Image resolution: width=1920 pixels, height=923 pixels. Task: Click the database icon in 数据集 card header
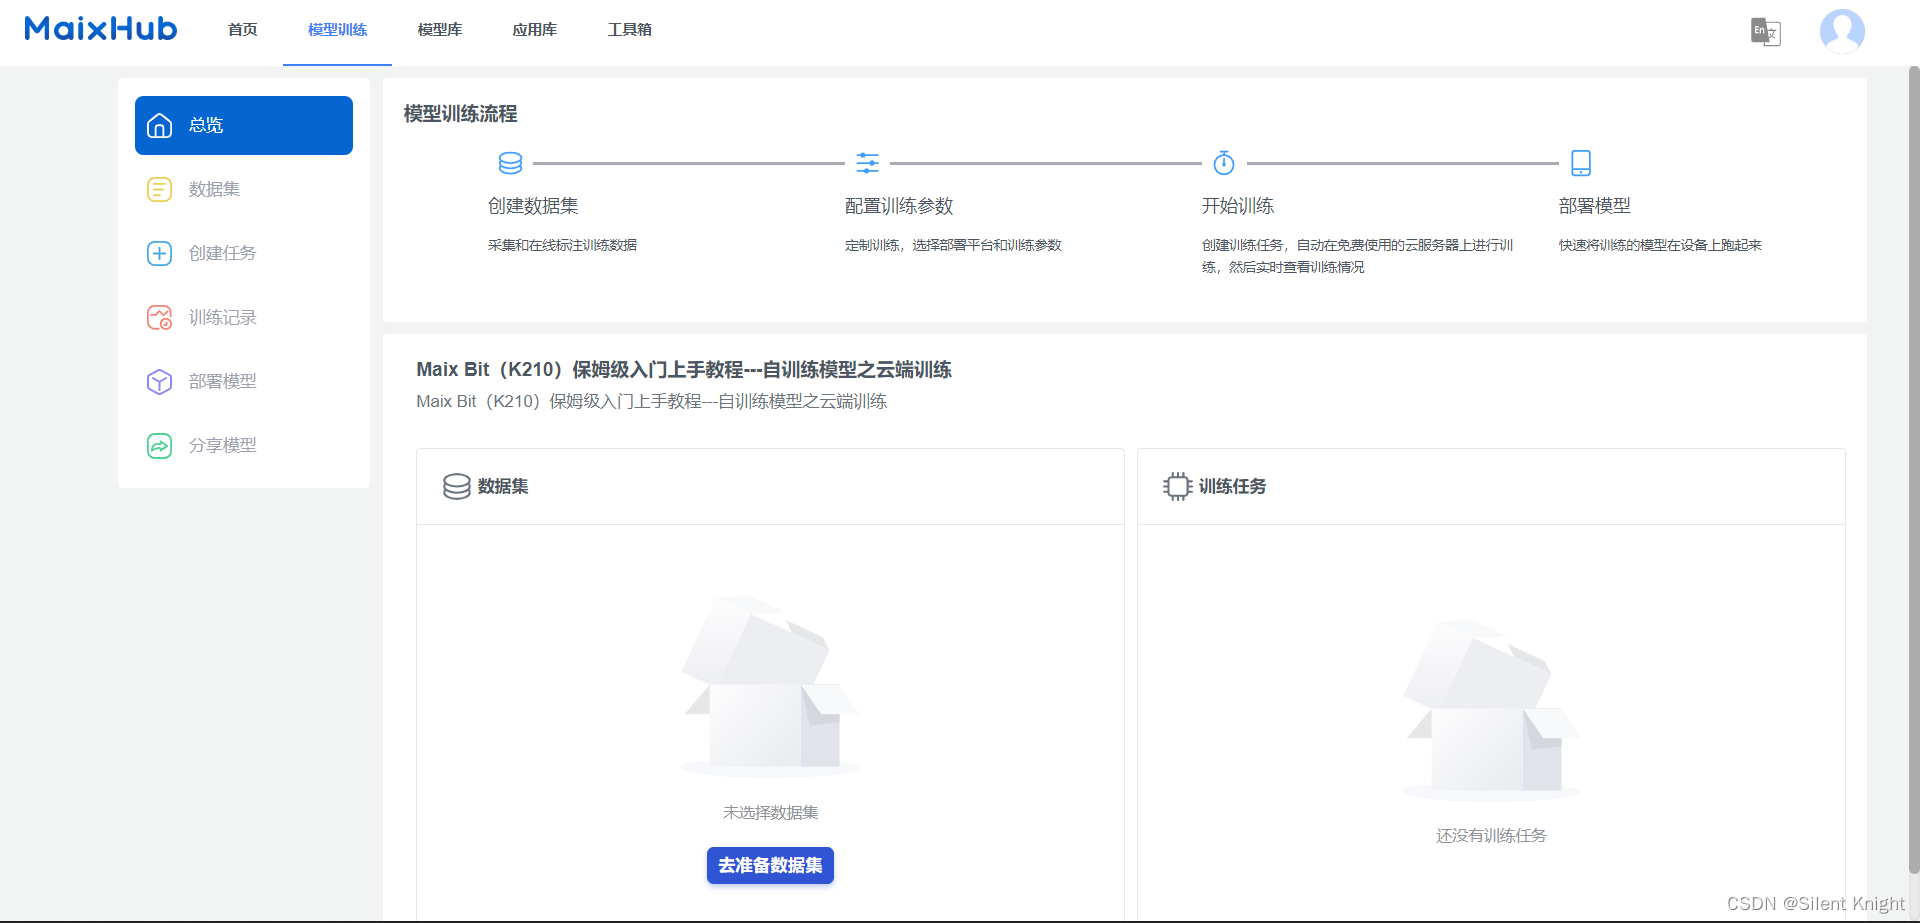tap(457, 486)
